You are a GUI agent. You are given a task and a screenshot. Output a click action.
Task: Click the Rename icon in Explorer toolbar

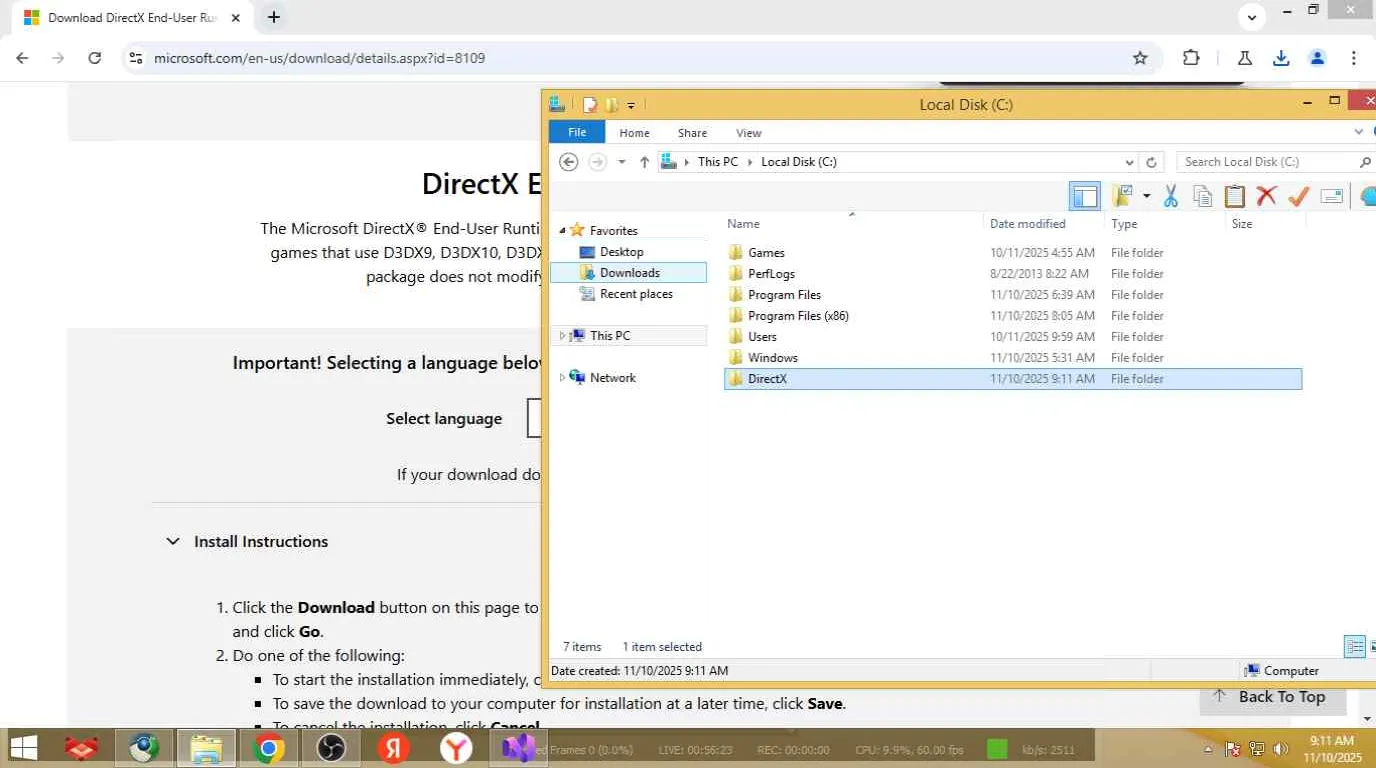tap(1331, 196)
